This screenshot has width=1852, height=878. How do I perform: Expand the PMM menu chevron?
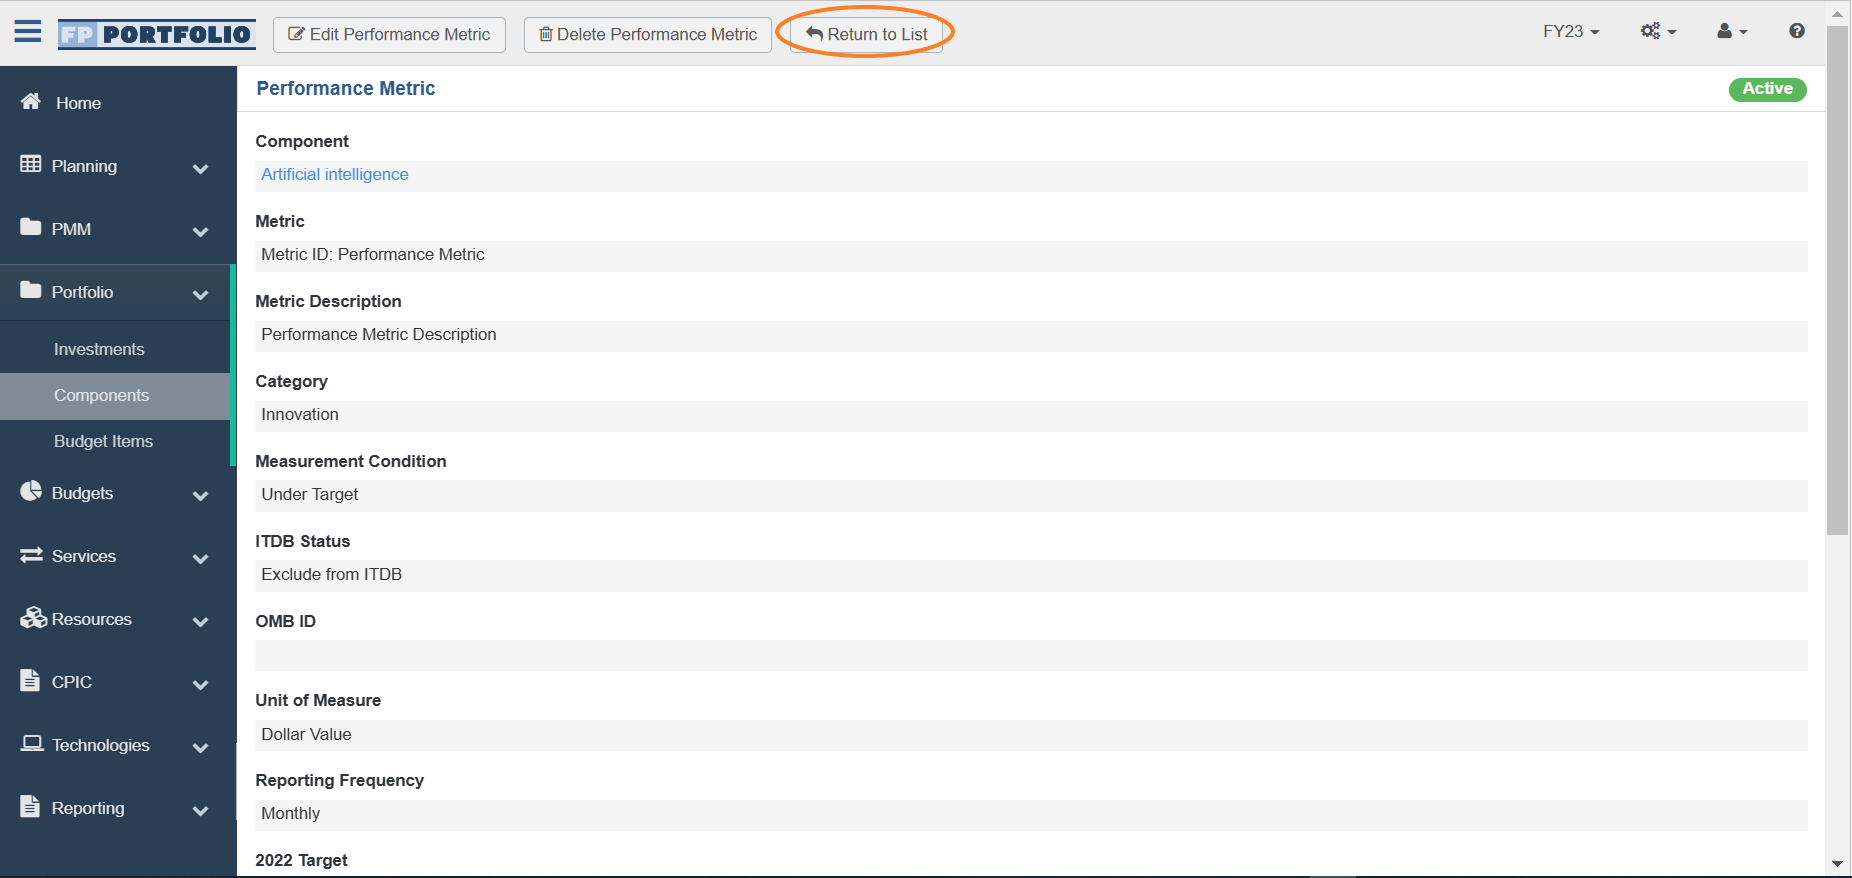tap(200, 231)
